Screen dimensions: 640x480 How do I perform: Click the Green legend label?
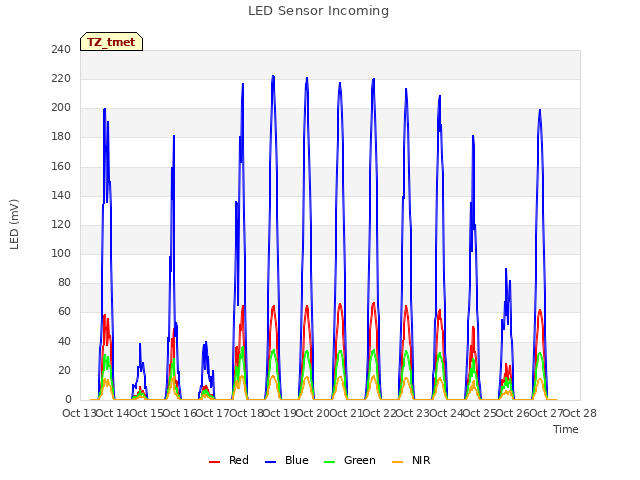pos(360,460)
